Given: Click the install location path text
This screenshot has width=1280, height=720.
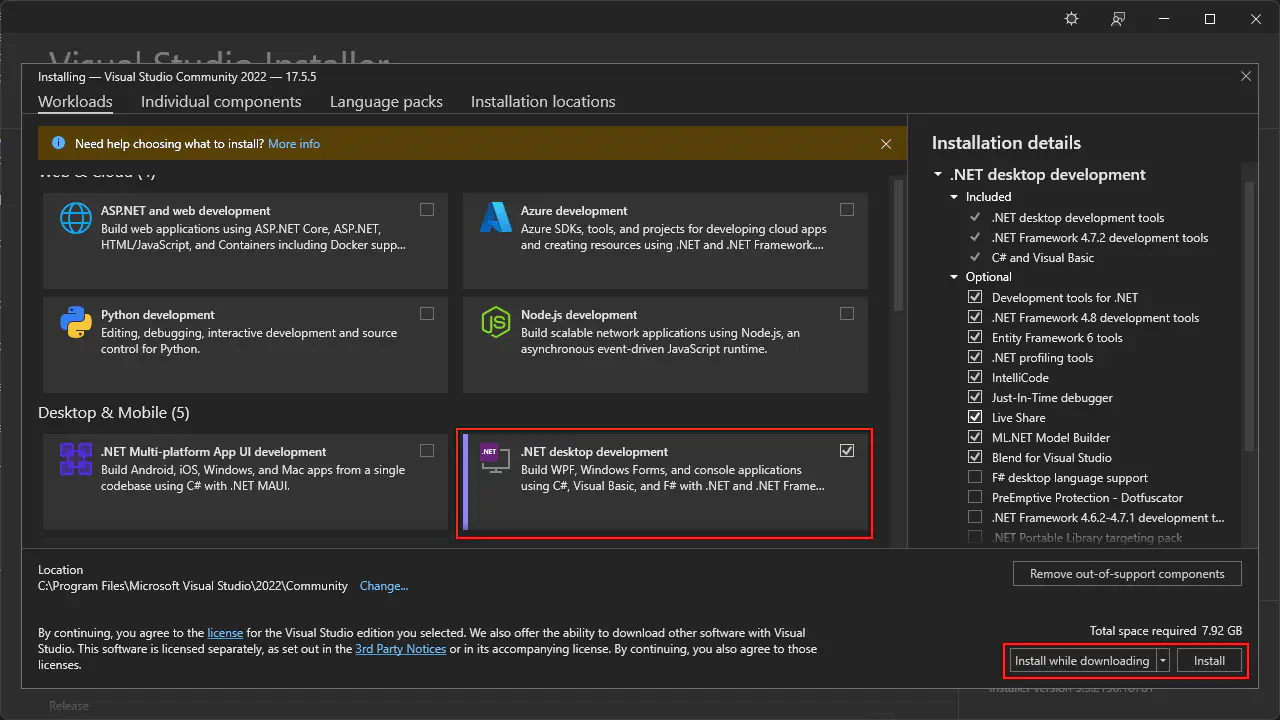Looking at the screenshot, I should 193,586.
